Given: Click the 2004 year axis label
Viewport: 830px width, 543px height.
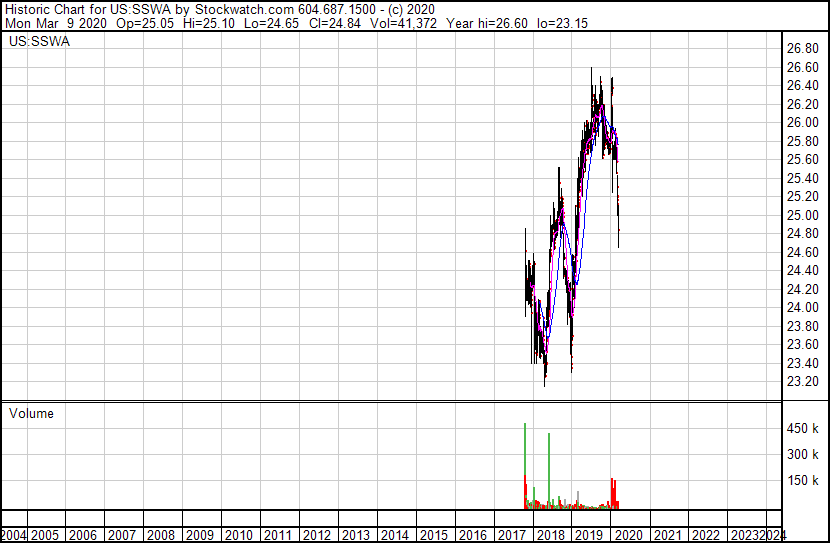Looking at the screenshot, I should [x=14, y=535].
